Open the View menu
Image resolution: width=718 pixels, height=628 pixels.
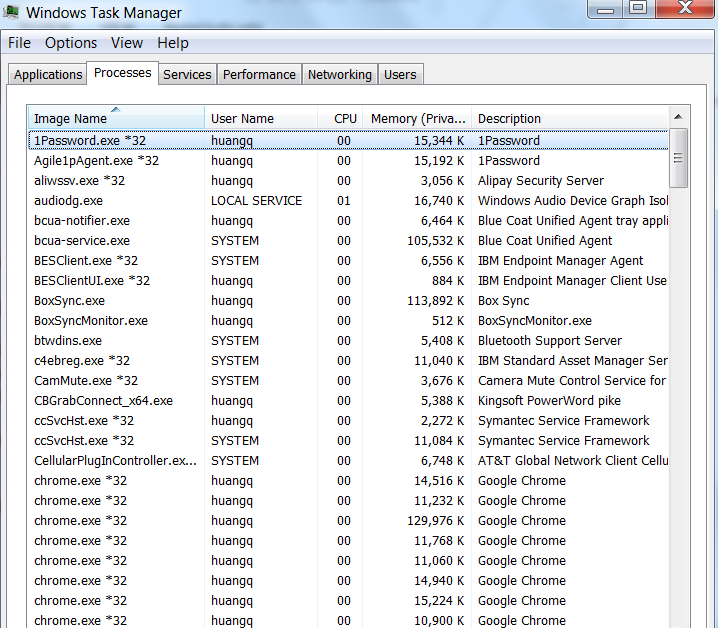point(127,43)
